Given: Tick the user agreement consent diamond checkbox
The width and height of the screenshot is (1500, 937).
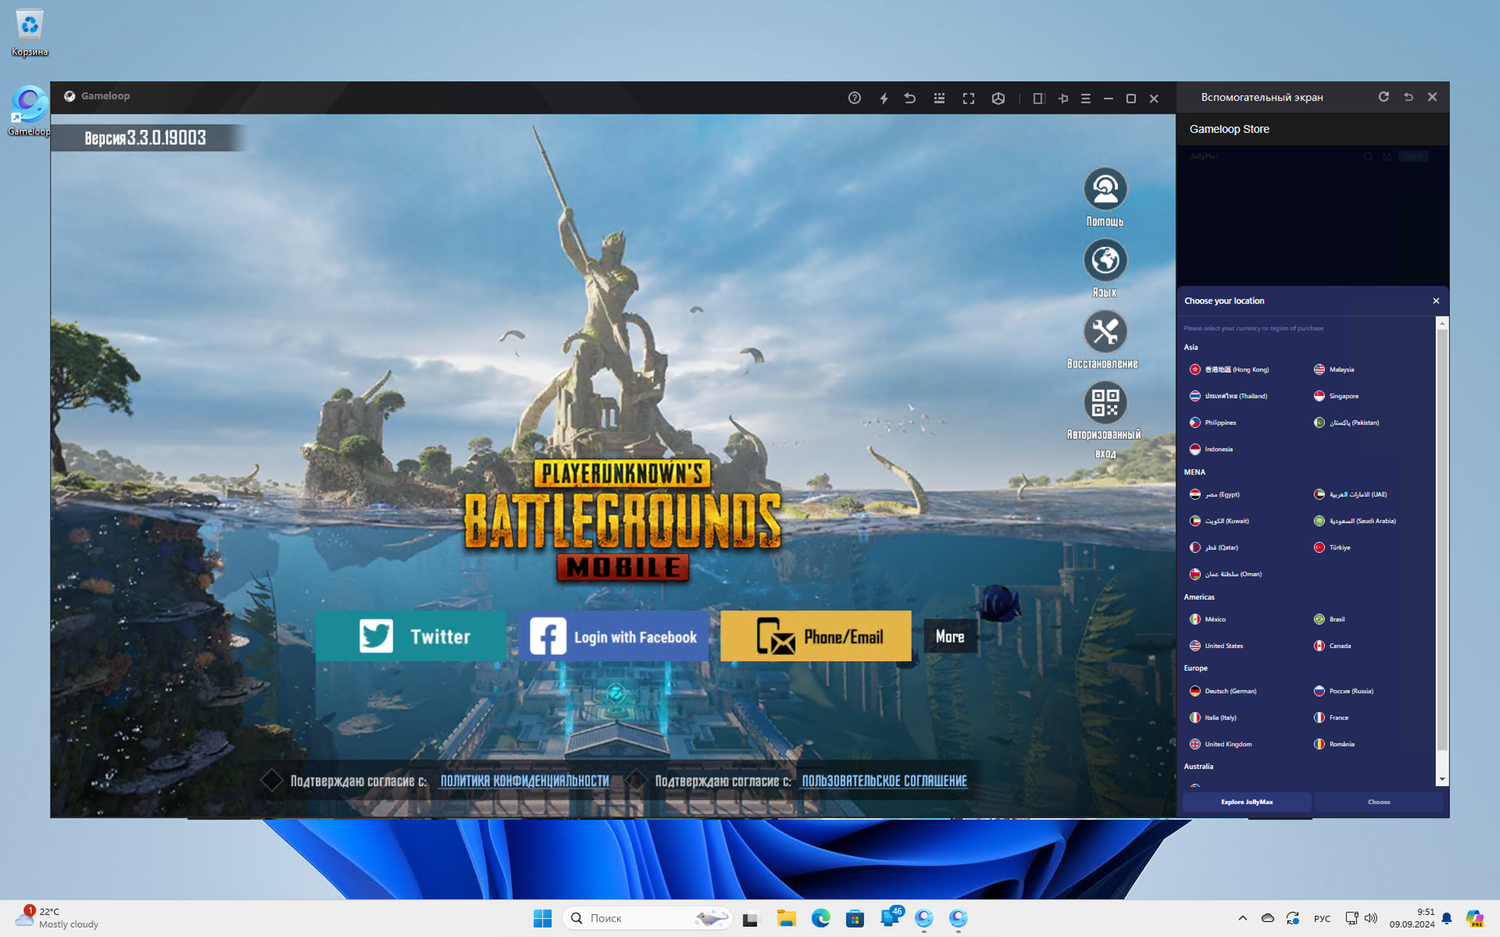Looking at the screenshot, I should click(x=636, y=780).
